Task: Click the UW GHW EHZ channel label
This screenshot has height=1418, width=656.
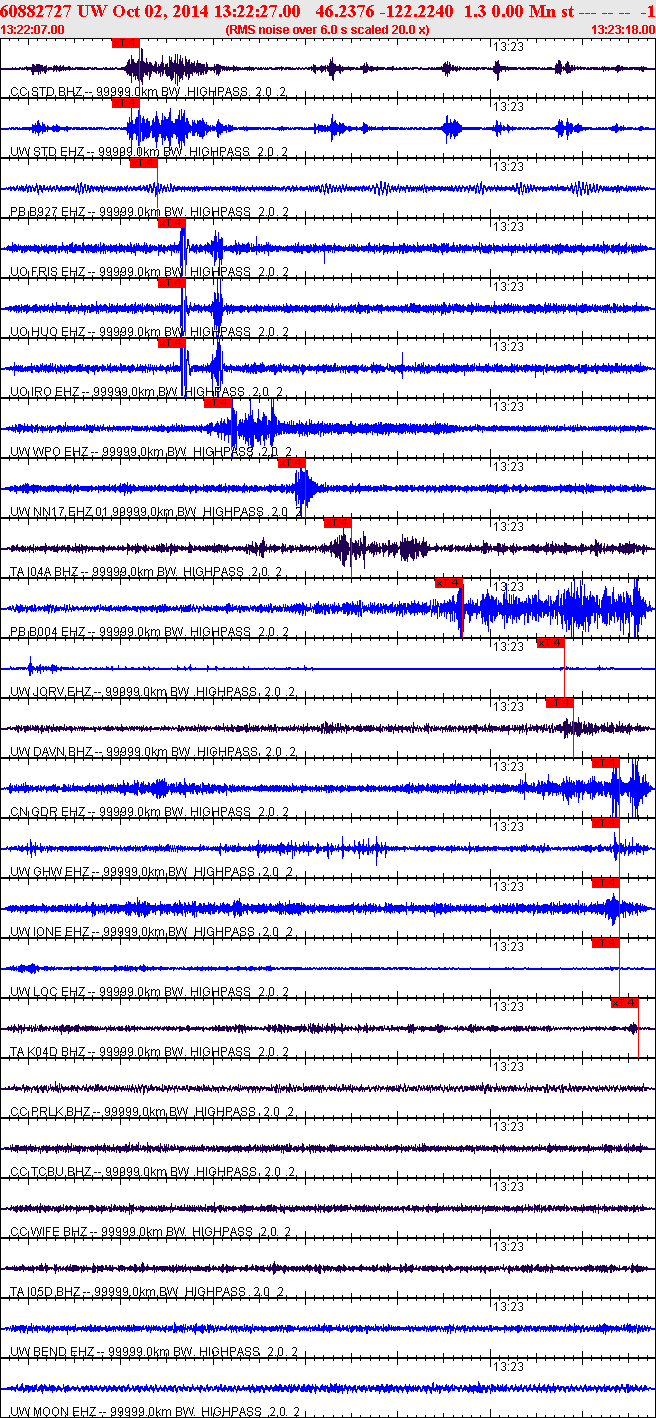Action: point(150,872)
